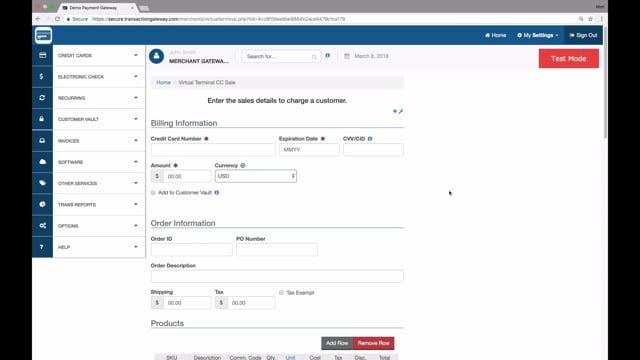The image size is (640, 360).
Task: Click the Options gears icon
Action: click(42, 225)
